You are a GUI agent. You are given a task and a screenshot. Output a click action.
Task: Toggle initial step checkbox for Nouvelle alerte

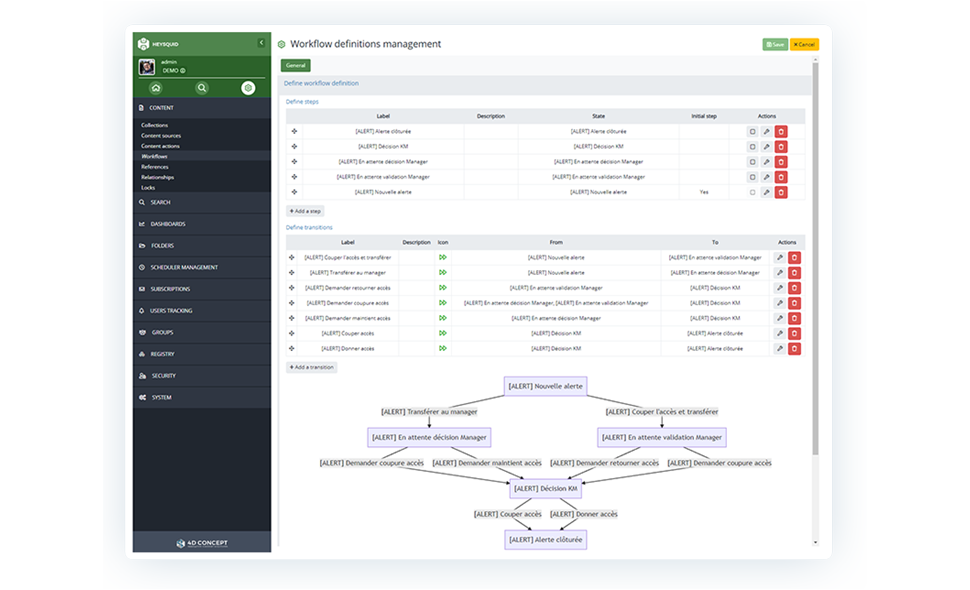pos(752,192)
